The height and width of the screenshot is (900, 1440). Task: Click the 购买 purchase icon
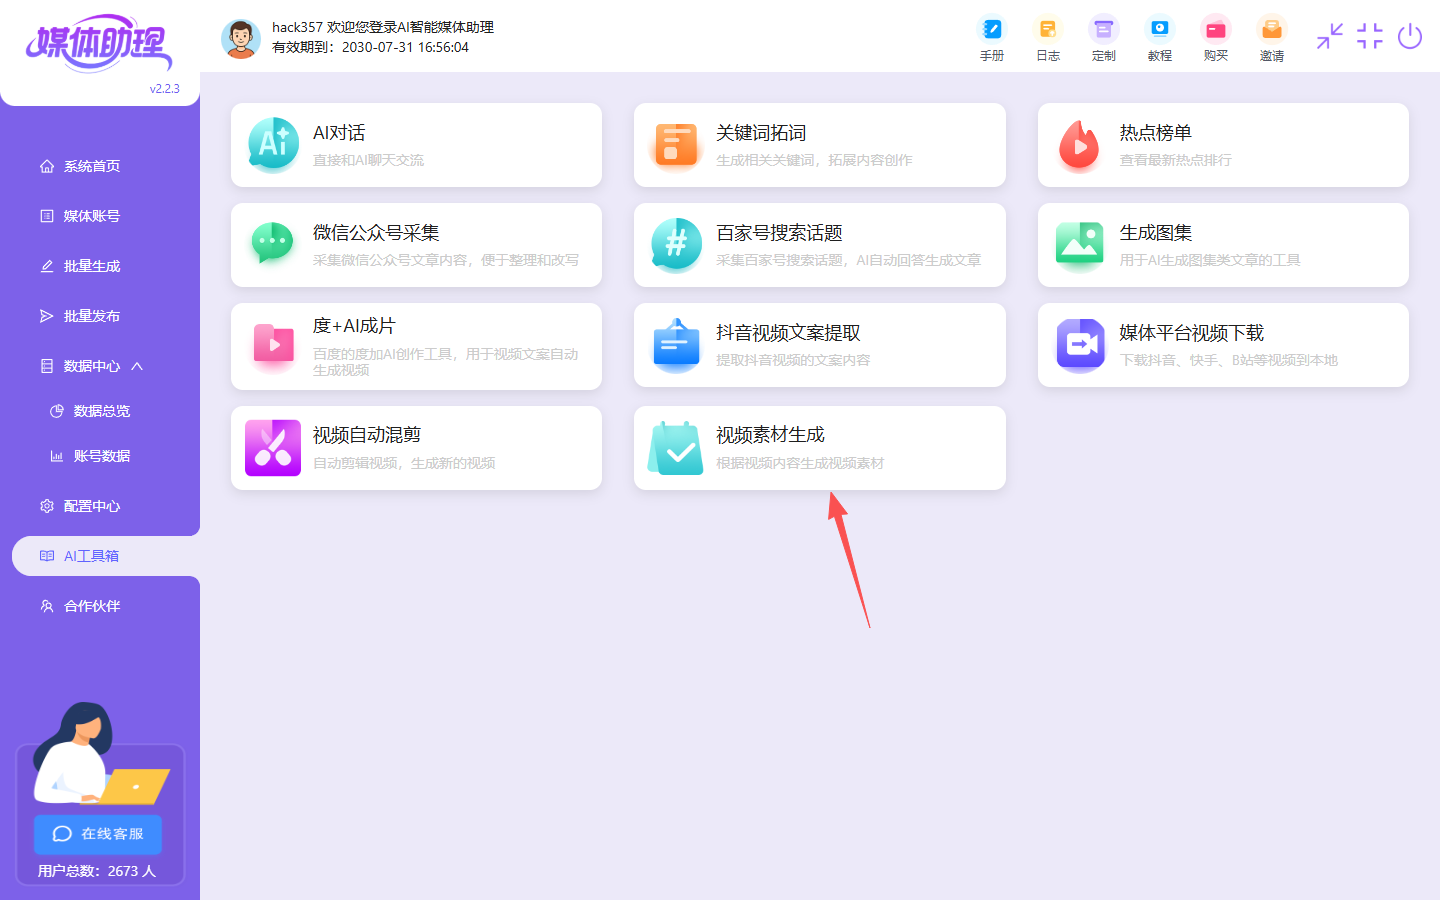point(1215,39)
